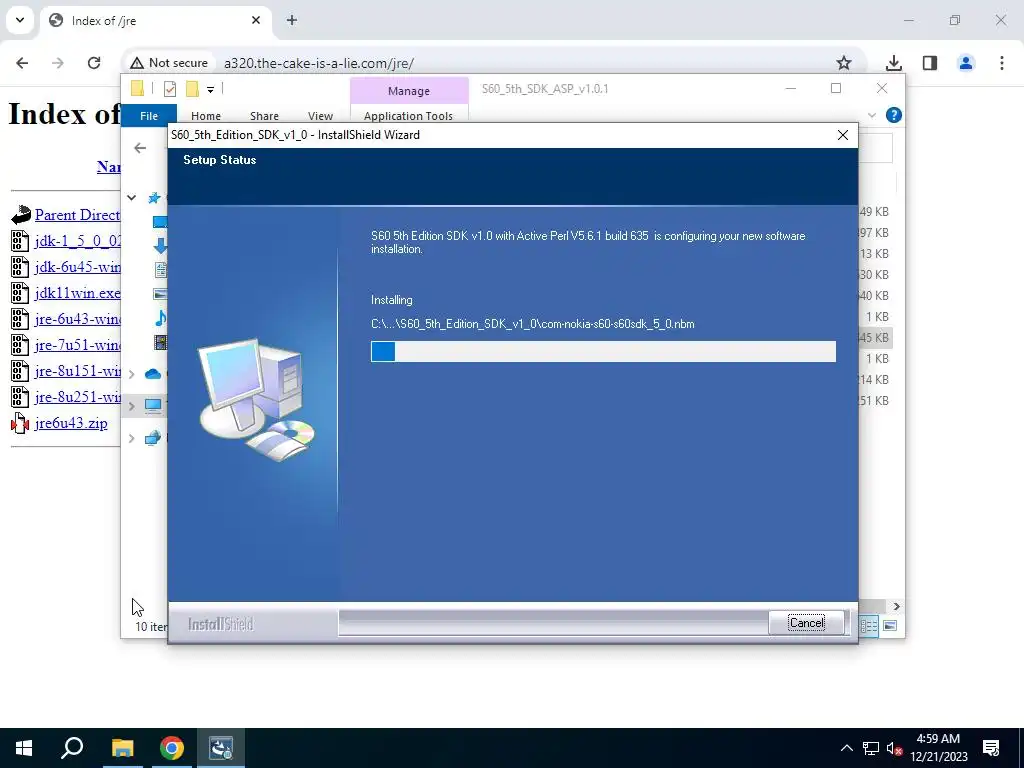Click Properties checkmark in Explorer quick access toolbar
1024x768 pixels.
(x=170, y=89)
